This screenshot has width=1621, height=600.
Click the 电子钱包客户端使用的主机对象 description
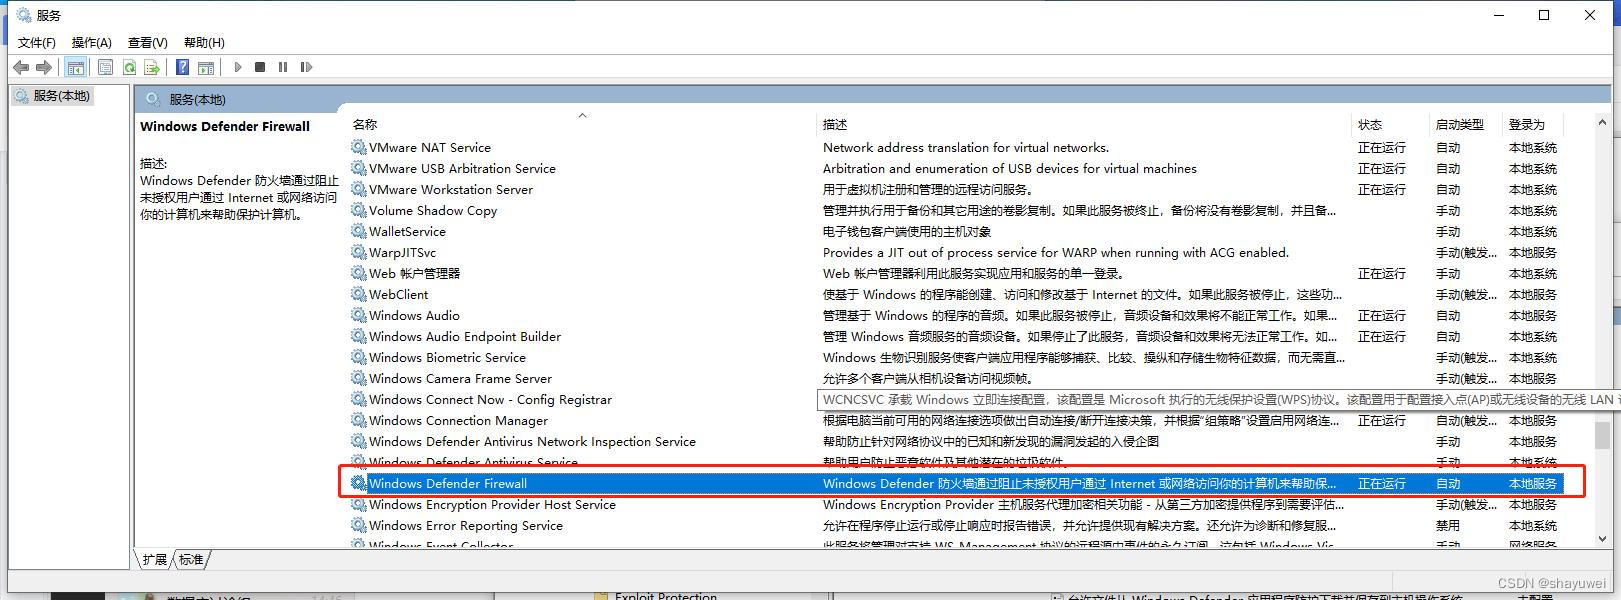pyautogui.click(x=907, y=231)
